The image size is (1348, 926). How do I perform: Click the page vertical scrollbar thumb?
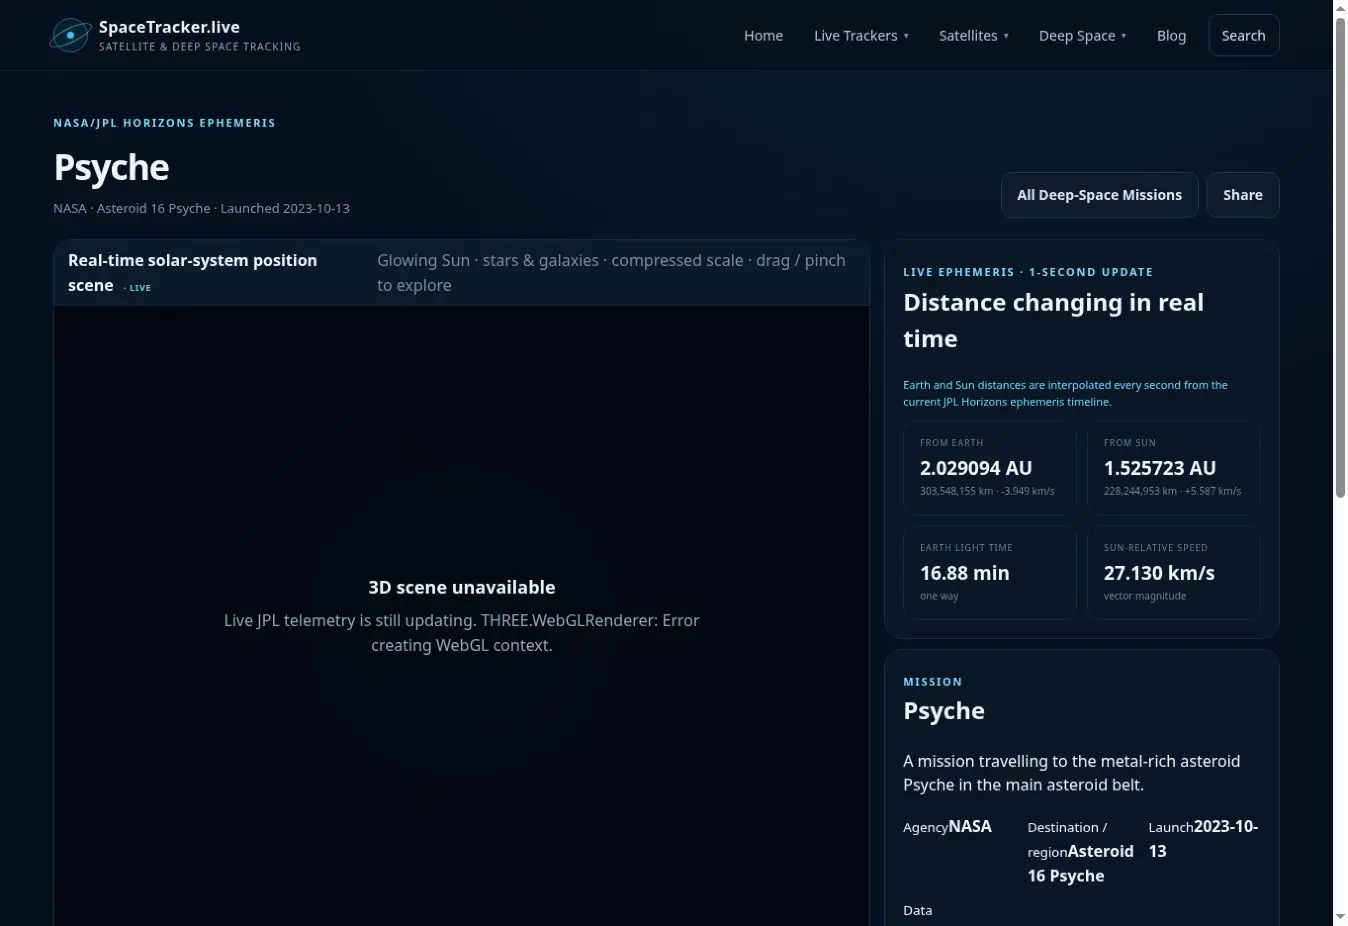(1341, 256)
